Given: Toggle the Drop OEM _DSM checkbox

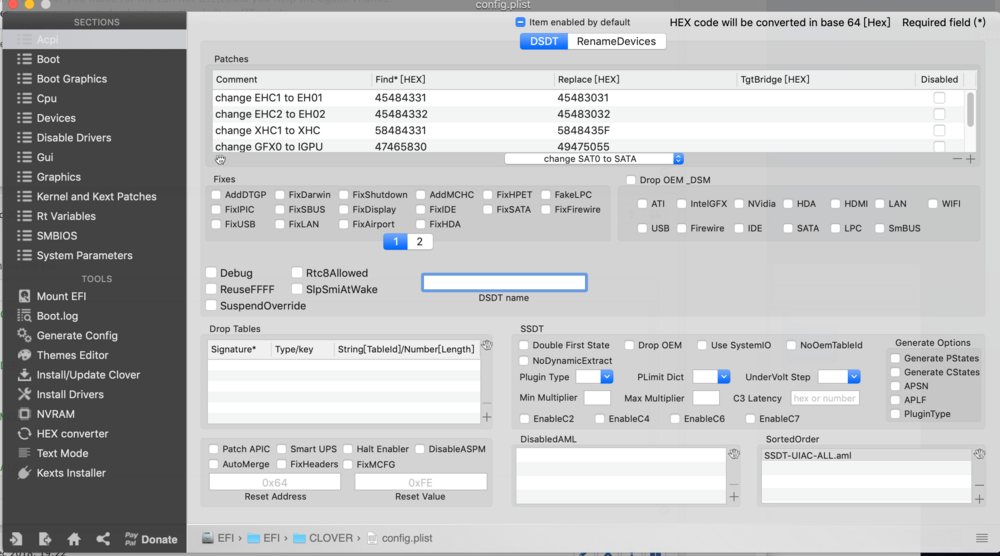Looking at the screenshot, I should coord(630,180).
